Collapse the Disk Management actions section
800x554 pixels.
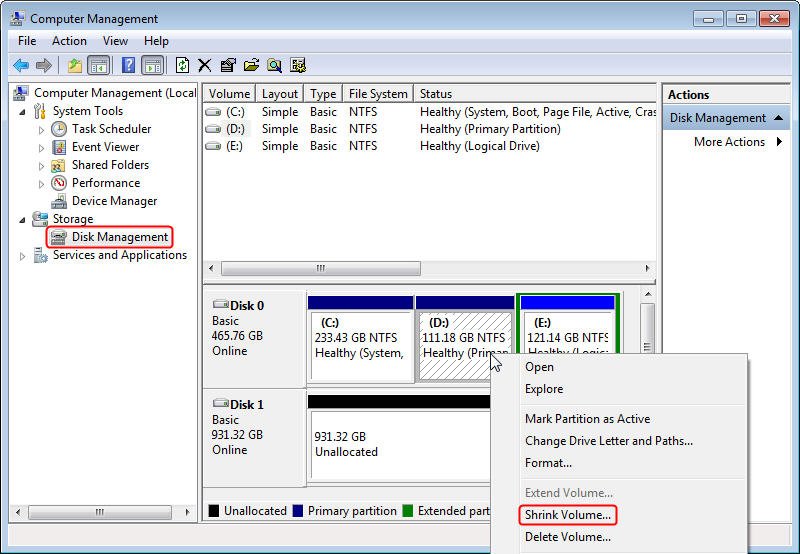click(x=778, y=118)
